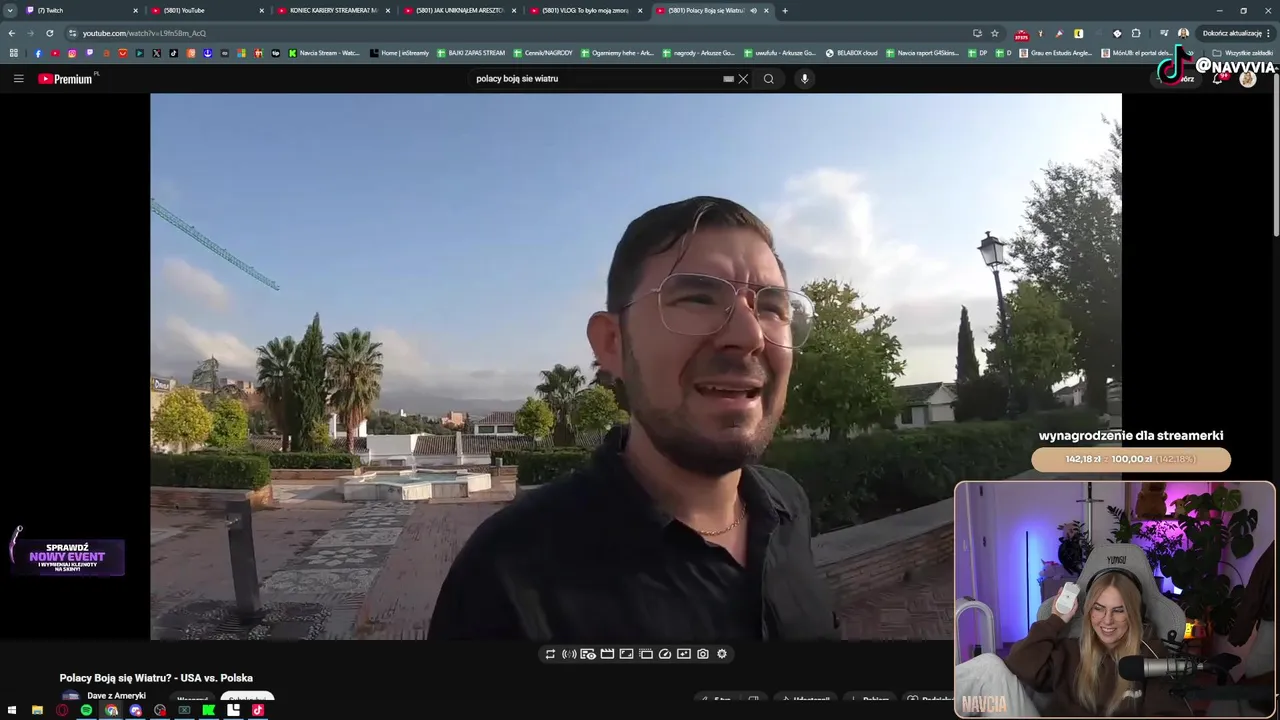Toggle audio boost icon in player toolbar
1280x720 pixels.
[x=569, y=654]
